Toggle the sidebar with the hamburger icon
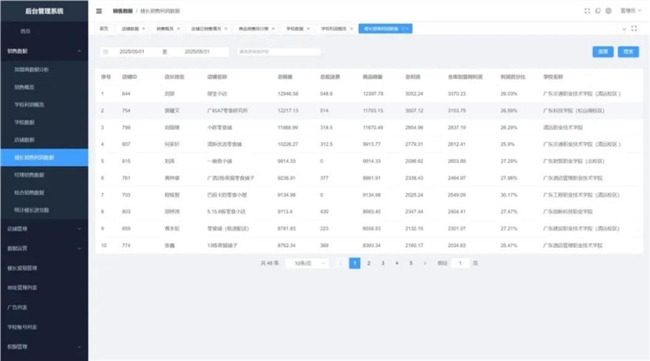This screenshot has height=361, width=650. pyautogui.click(x=99, y=11)
